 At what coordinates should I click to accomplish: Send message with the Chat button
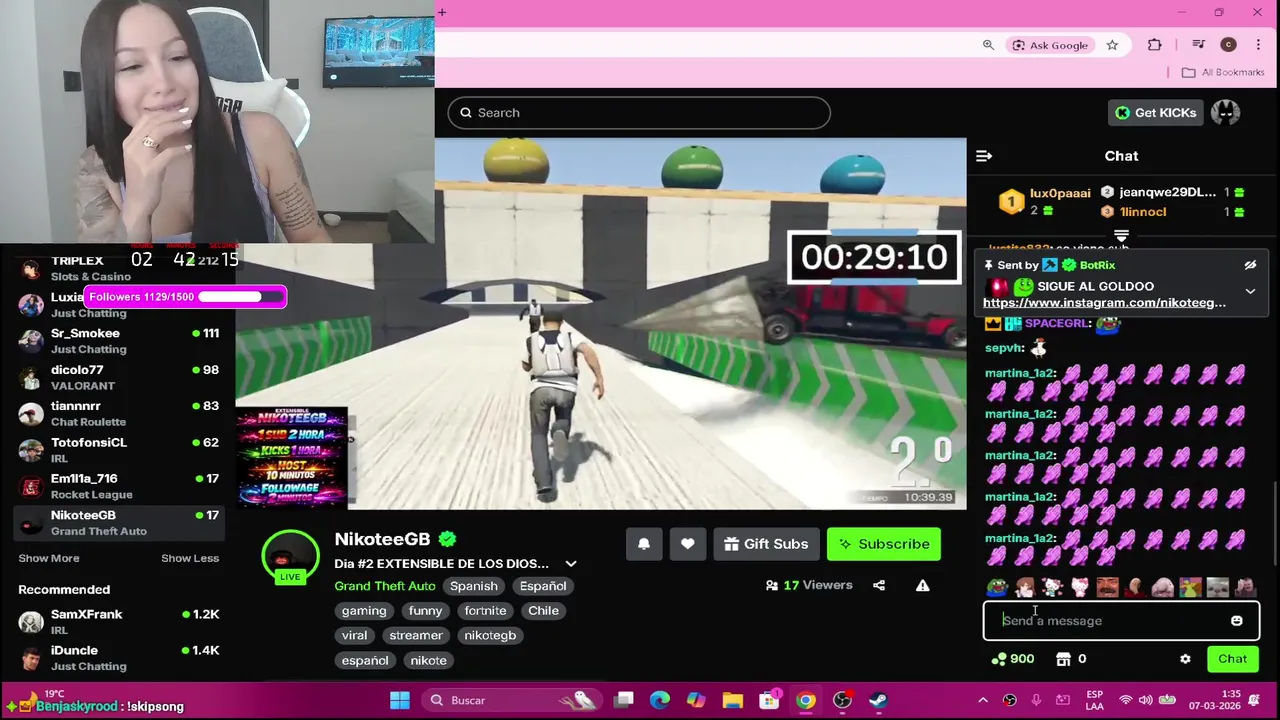[x=1232, y=659]
